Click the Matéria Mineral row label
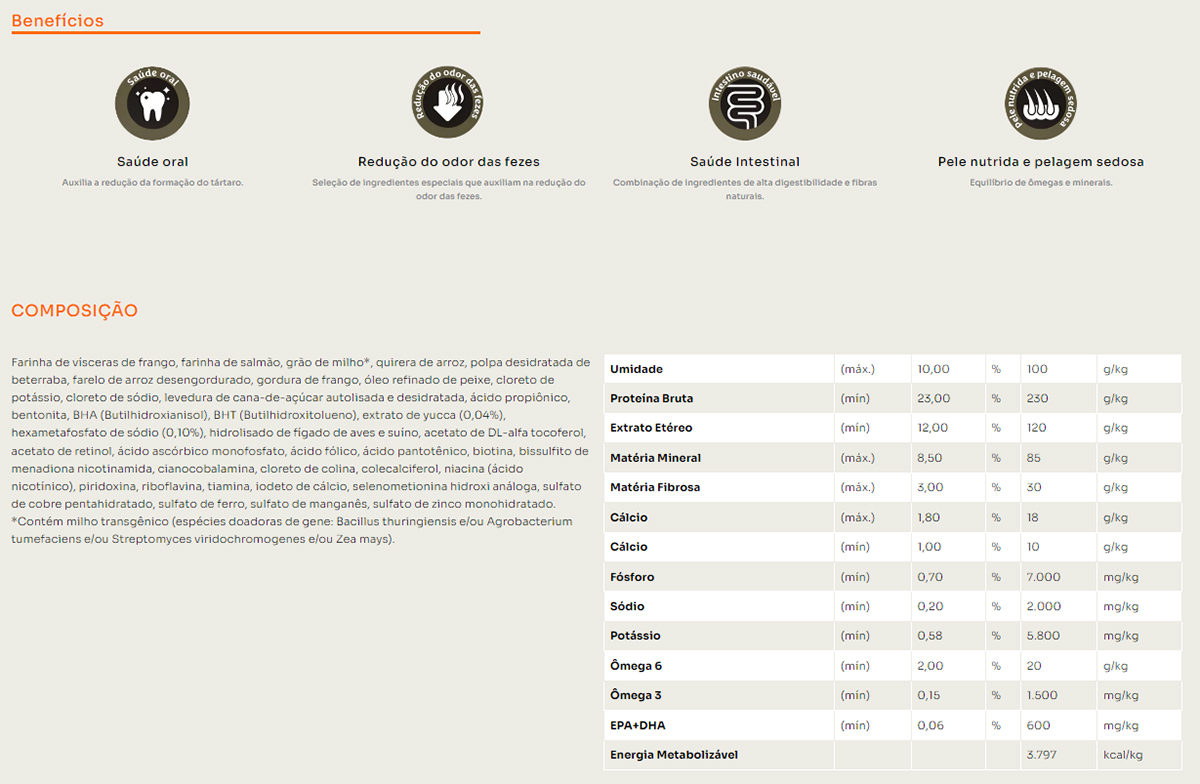 [655, 458]
